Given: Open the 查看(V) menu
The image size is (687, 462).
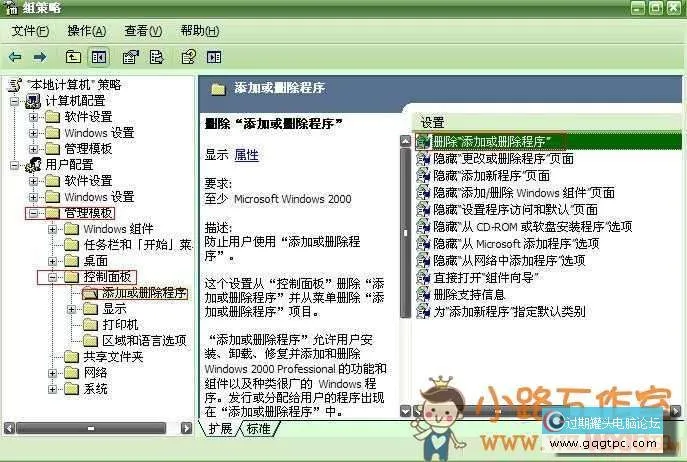Looking at the screenshot, I should [143, 31].
